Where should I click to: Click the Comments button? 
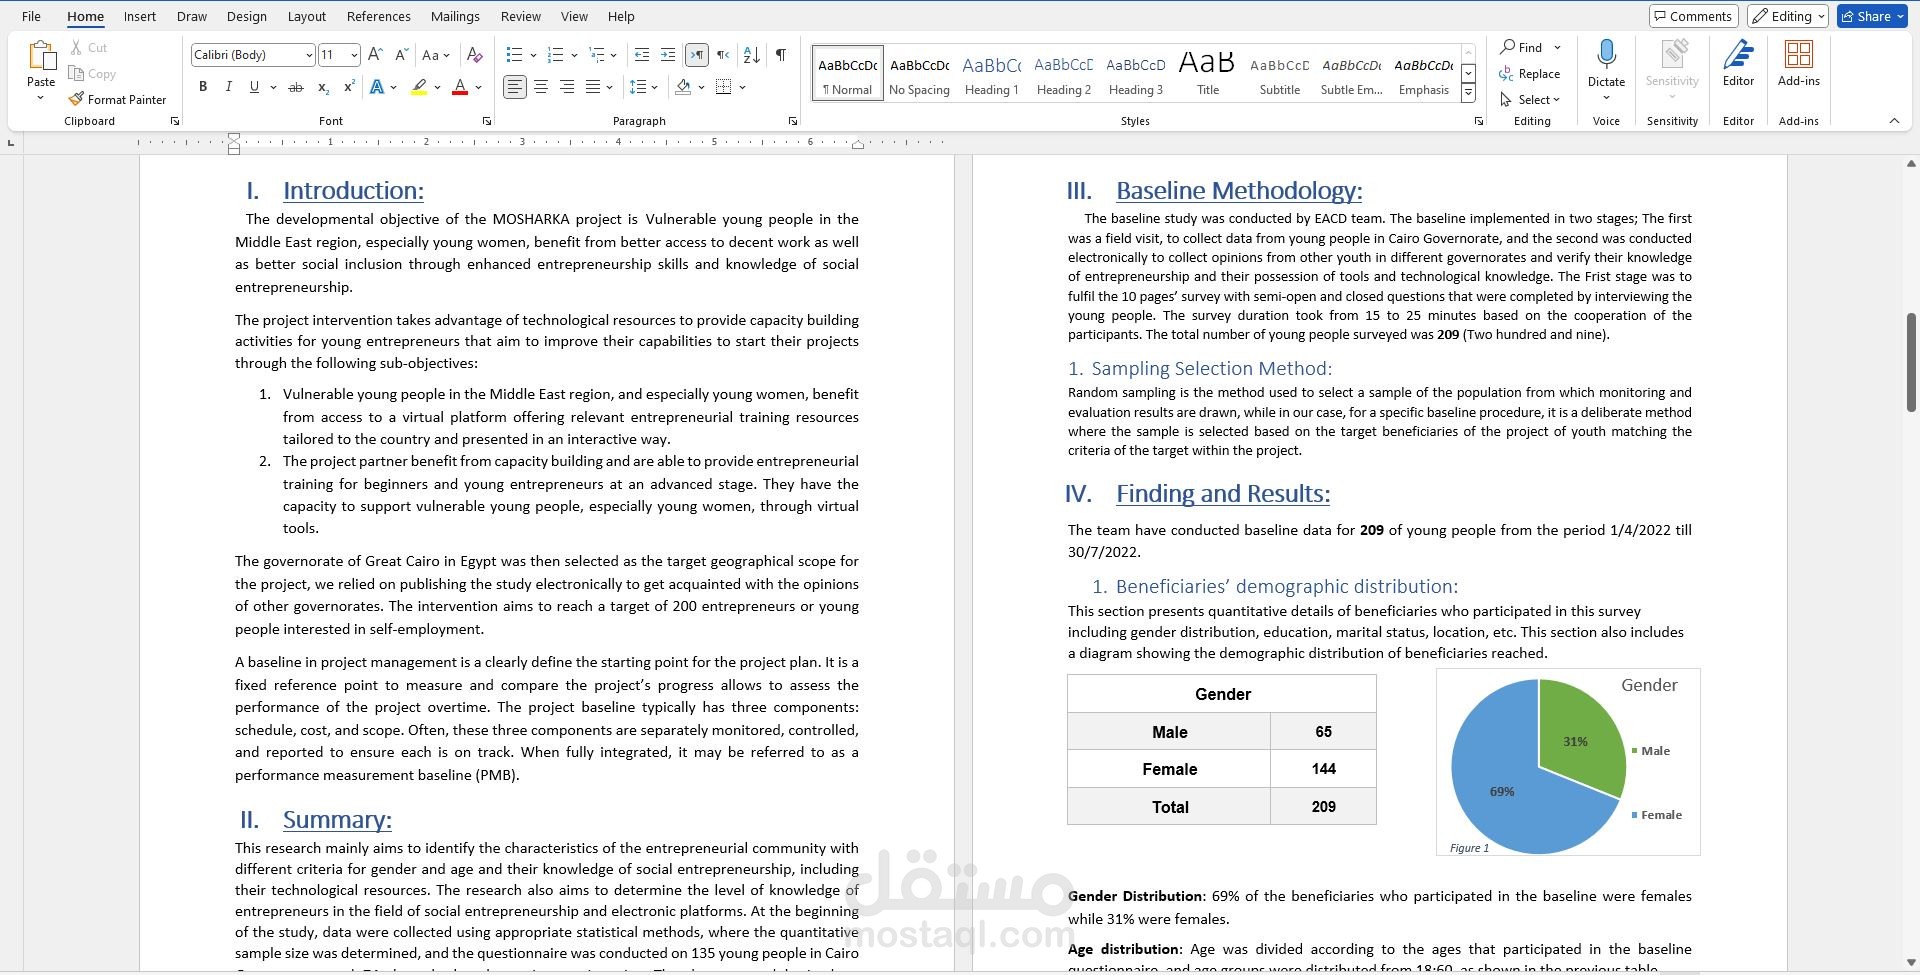(x=1694, y=16)
